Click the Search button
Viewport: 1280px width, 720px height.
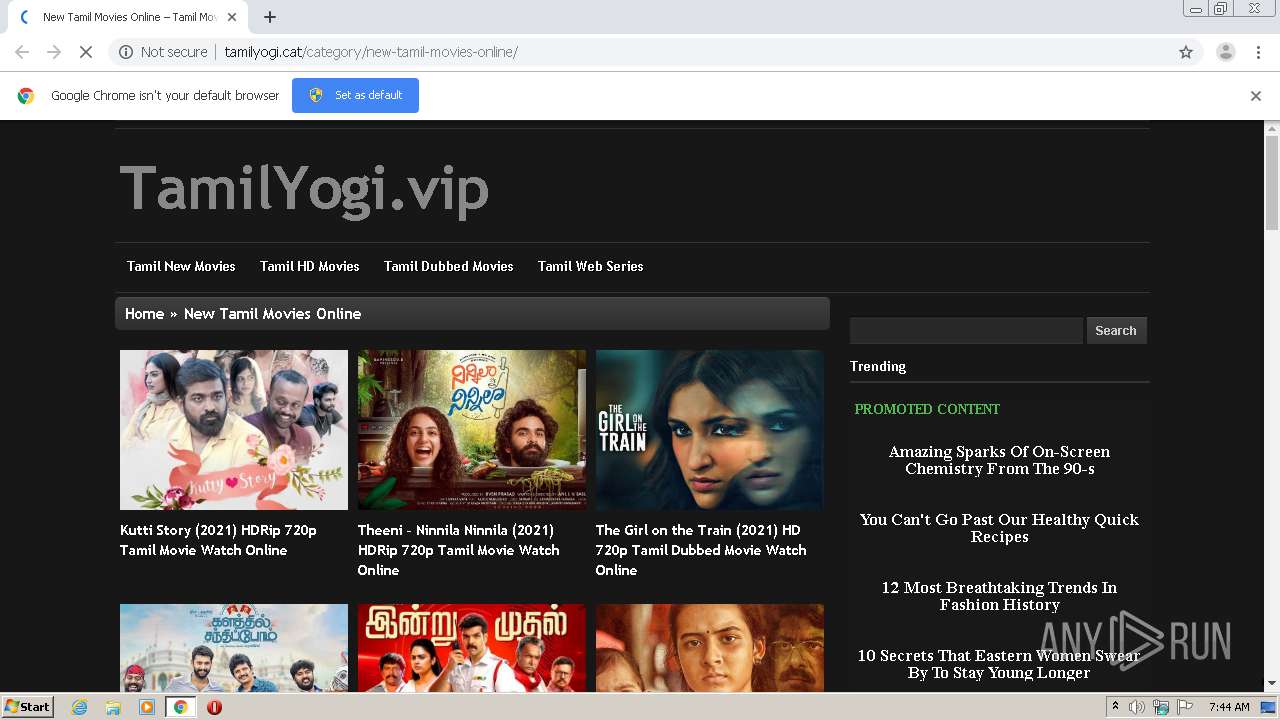[1116, 331]
